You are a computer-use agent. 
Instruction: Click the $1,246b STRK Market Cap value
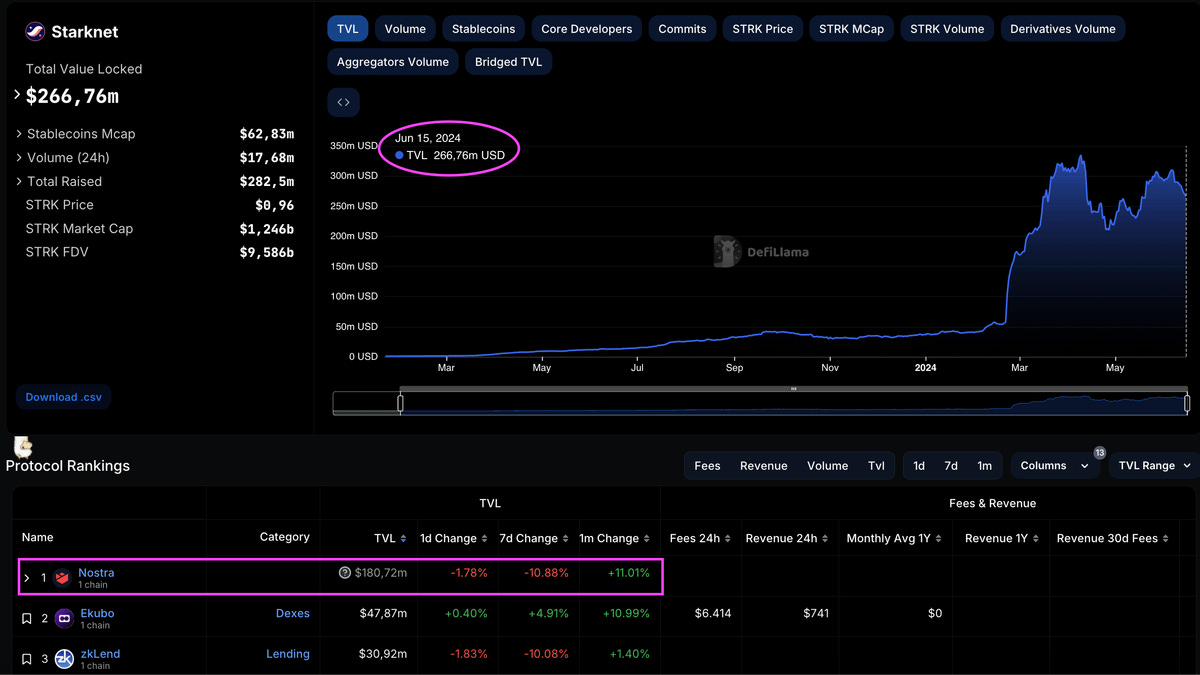(x=267, y=228)
